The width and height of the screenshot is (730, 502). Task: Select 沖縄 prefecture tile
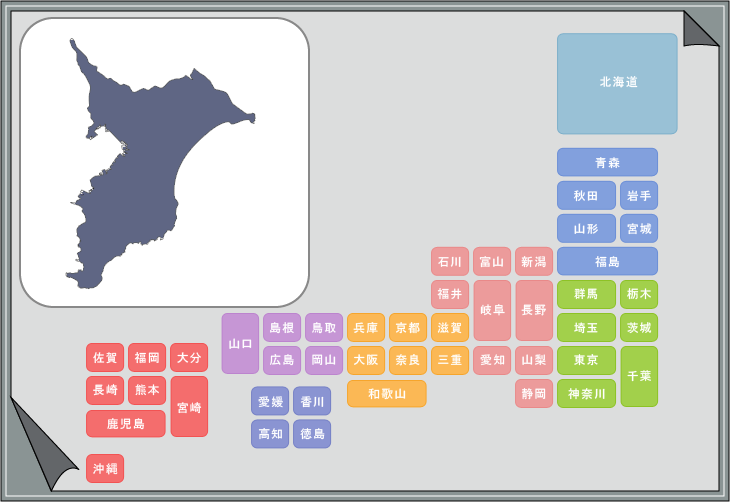(x=105, y=468)
